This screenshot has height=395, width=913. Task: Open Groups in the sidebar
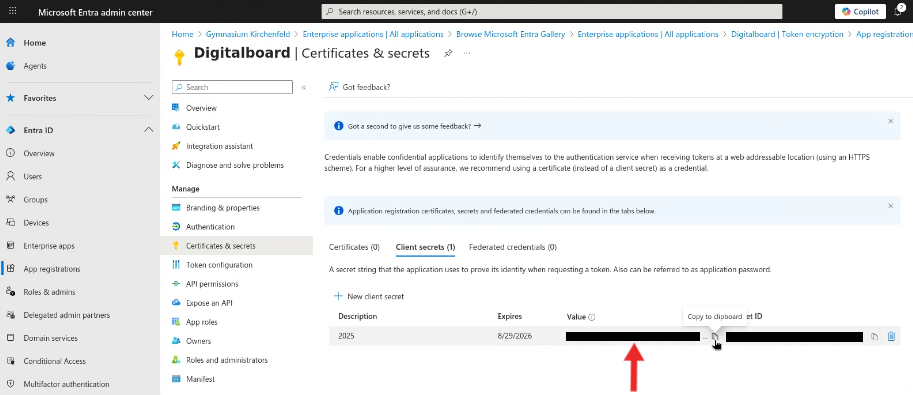[35, 200]
